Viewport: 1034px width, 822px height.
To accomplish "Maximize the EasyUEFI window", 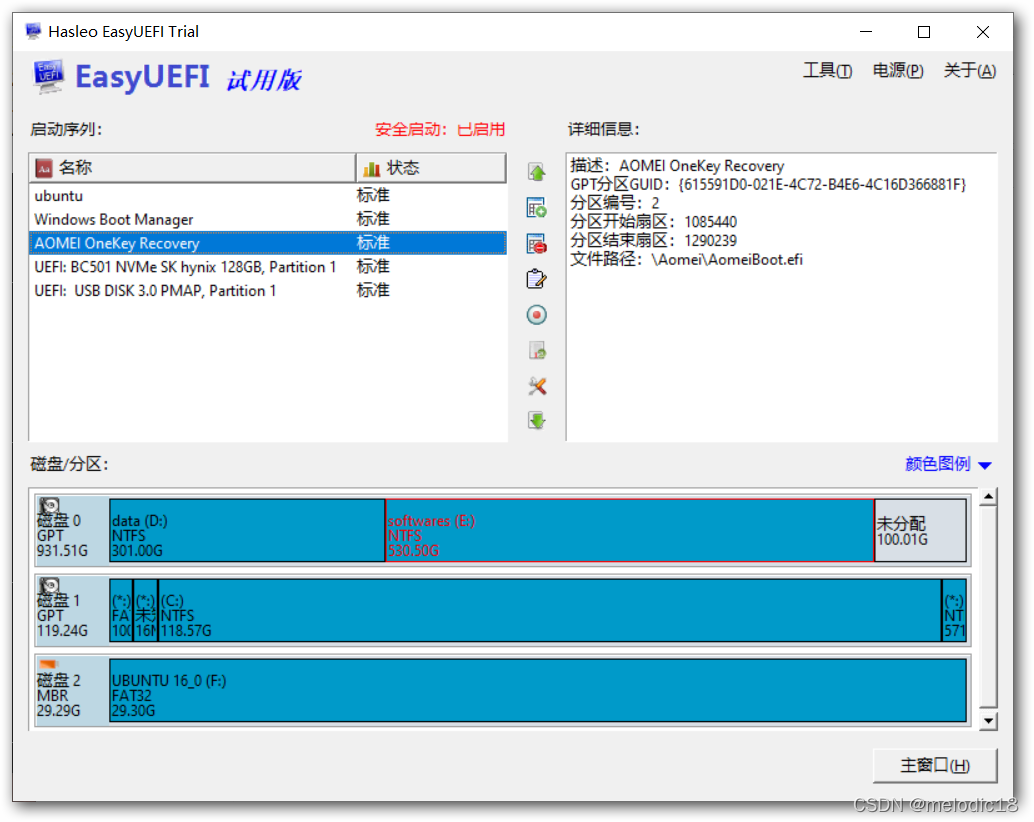I will coord(924,32).
